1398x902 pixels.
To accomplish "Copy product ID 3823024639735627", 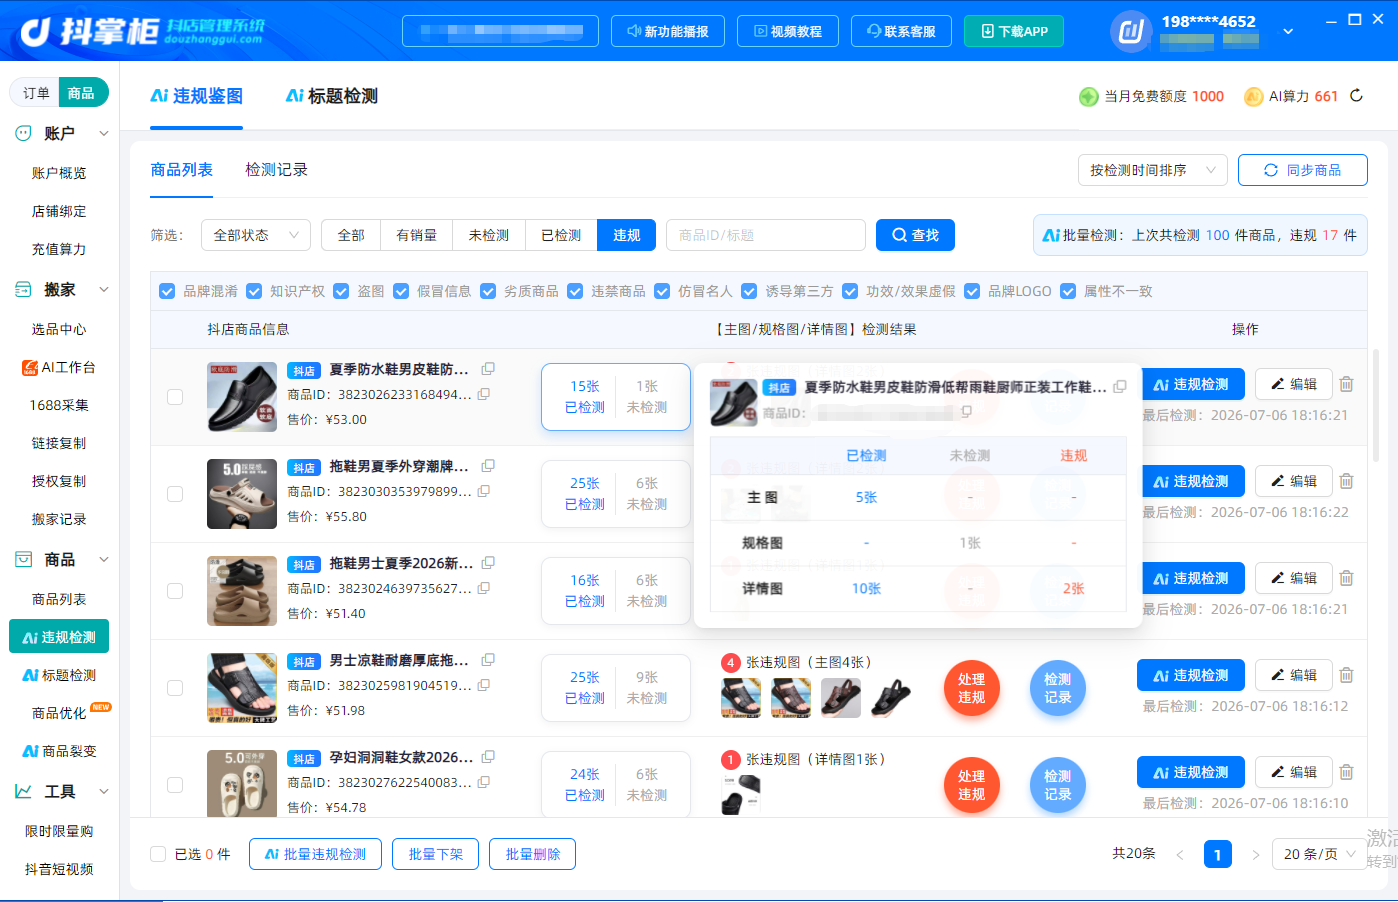I will [484, 588].
